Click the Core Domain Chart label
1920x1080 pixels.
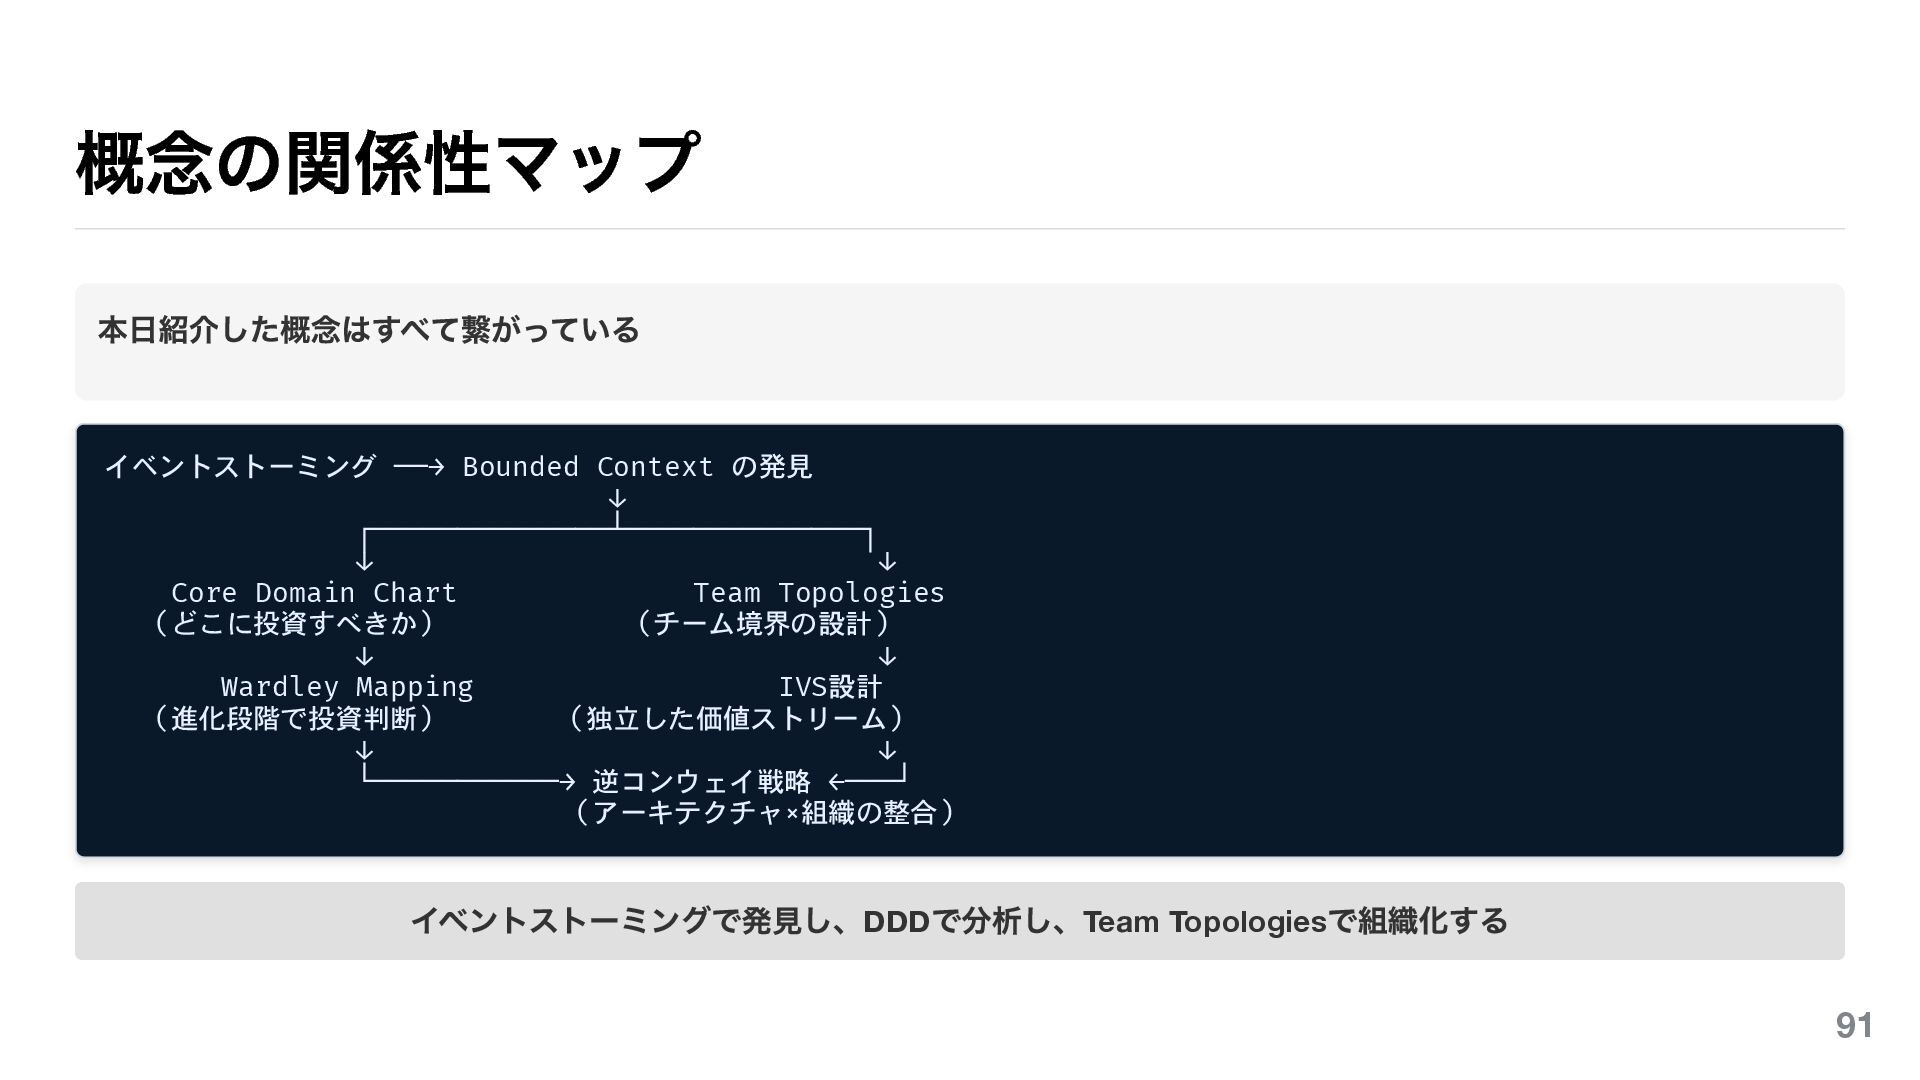tap(313, 593)
